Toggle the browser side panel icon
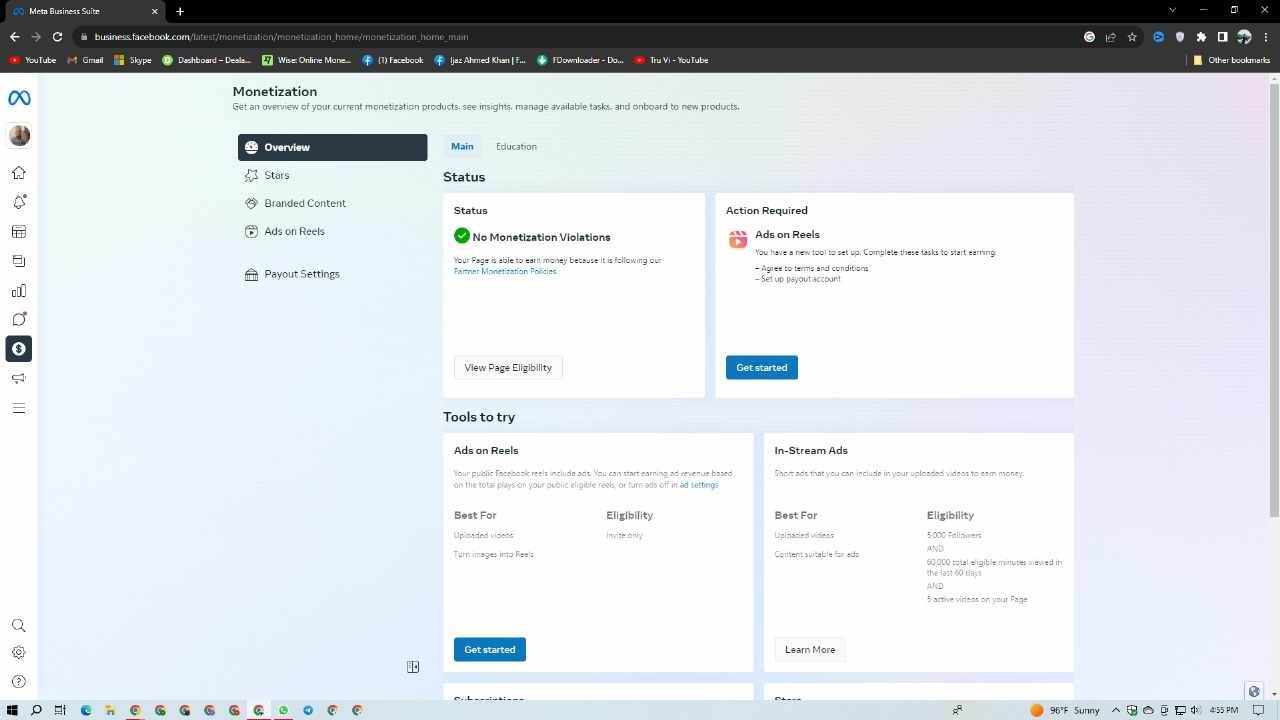This screenshot has width=1280, height=720. (x=1222, y=37)
